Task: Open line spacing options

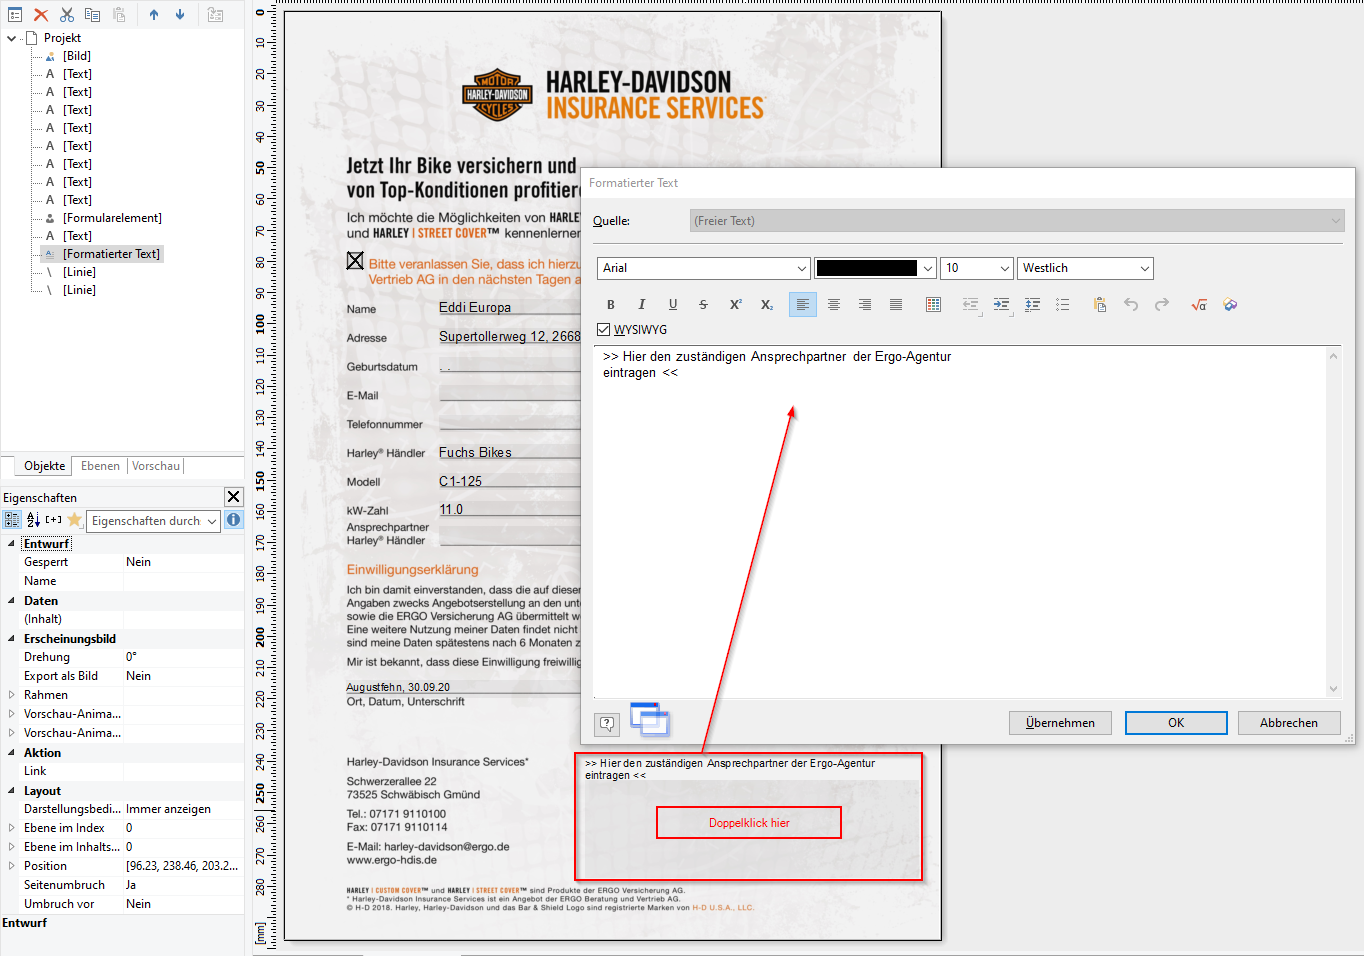Action: point(1032,305)
